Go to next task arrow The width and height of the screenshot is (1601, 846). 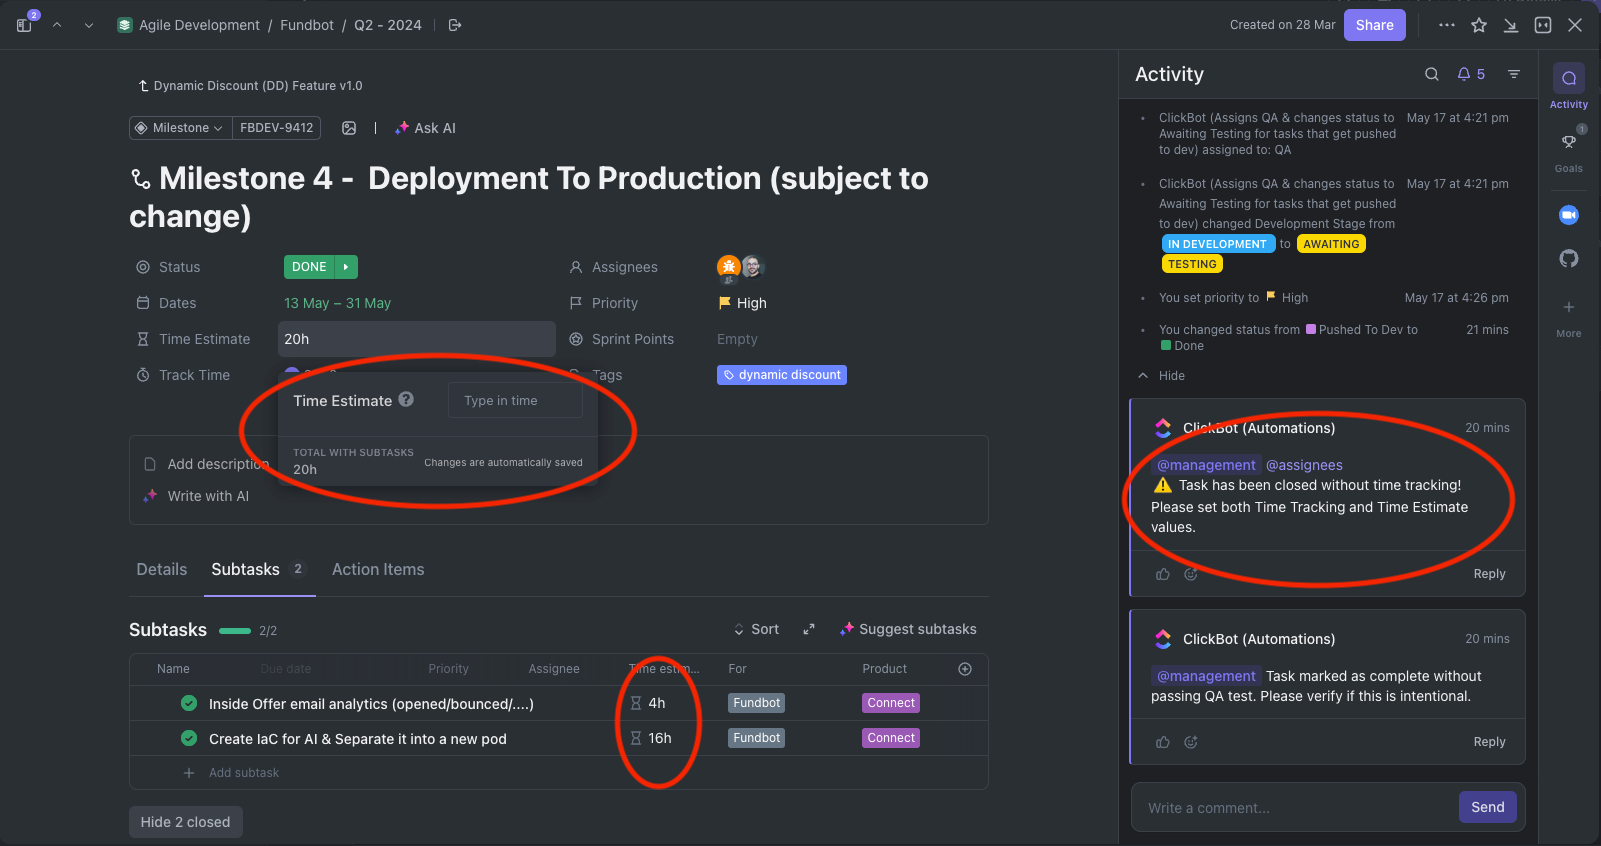click(x=89, y=25)
